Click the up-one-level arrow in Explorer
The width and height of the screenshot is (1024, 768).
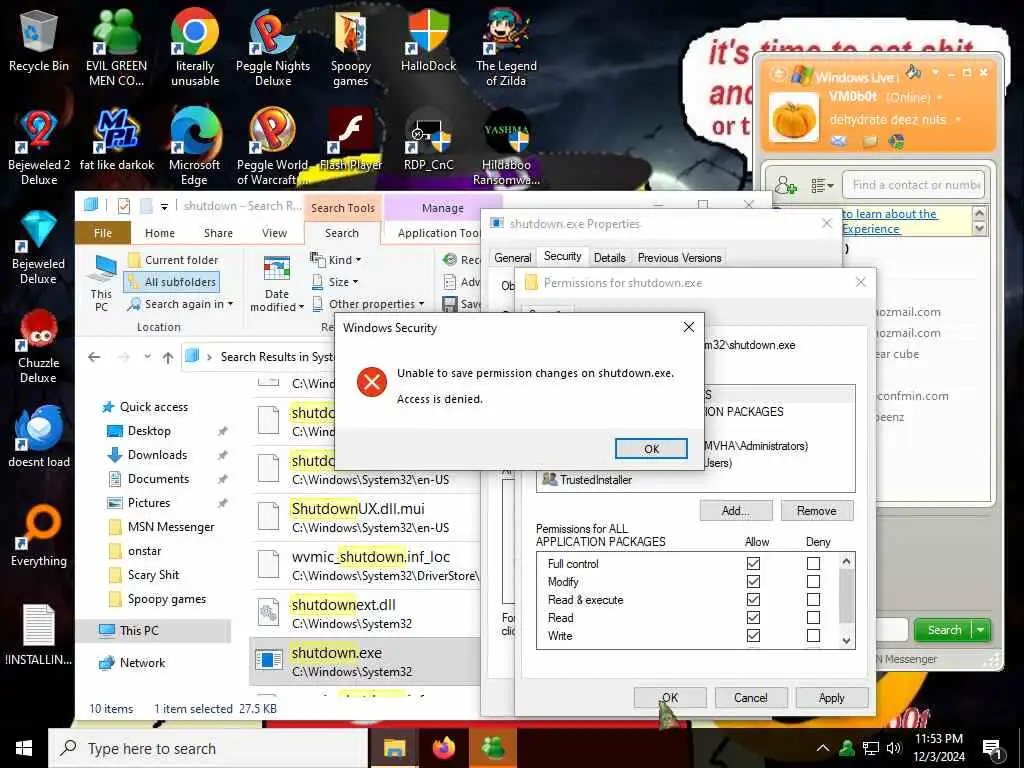tap(168, 357)
